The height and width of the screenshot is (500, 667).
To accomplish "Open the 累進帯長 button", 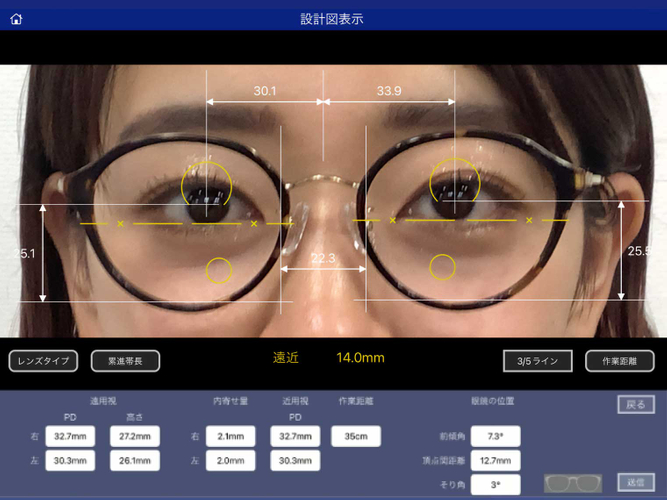I will pyautogui.click(x=125, y=361).
